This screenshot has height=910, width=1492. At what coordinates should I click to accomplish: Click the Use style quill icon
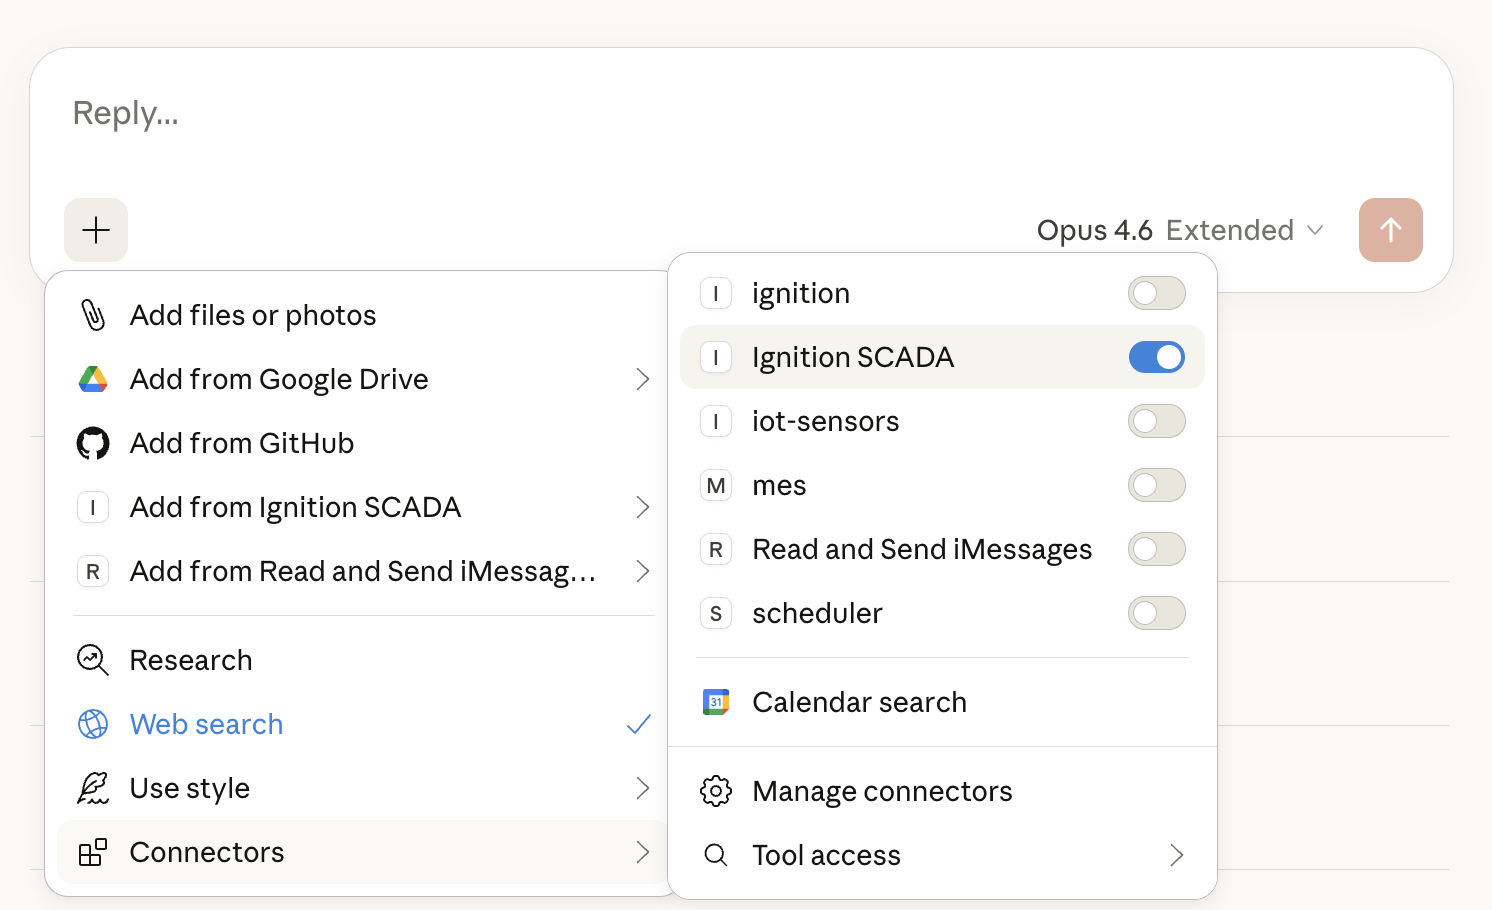(x=92, y=788)
